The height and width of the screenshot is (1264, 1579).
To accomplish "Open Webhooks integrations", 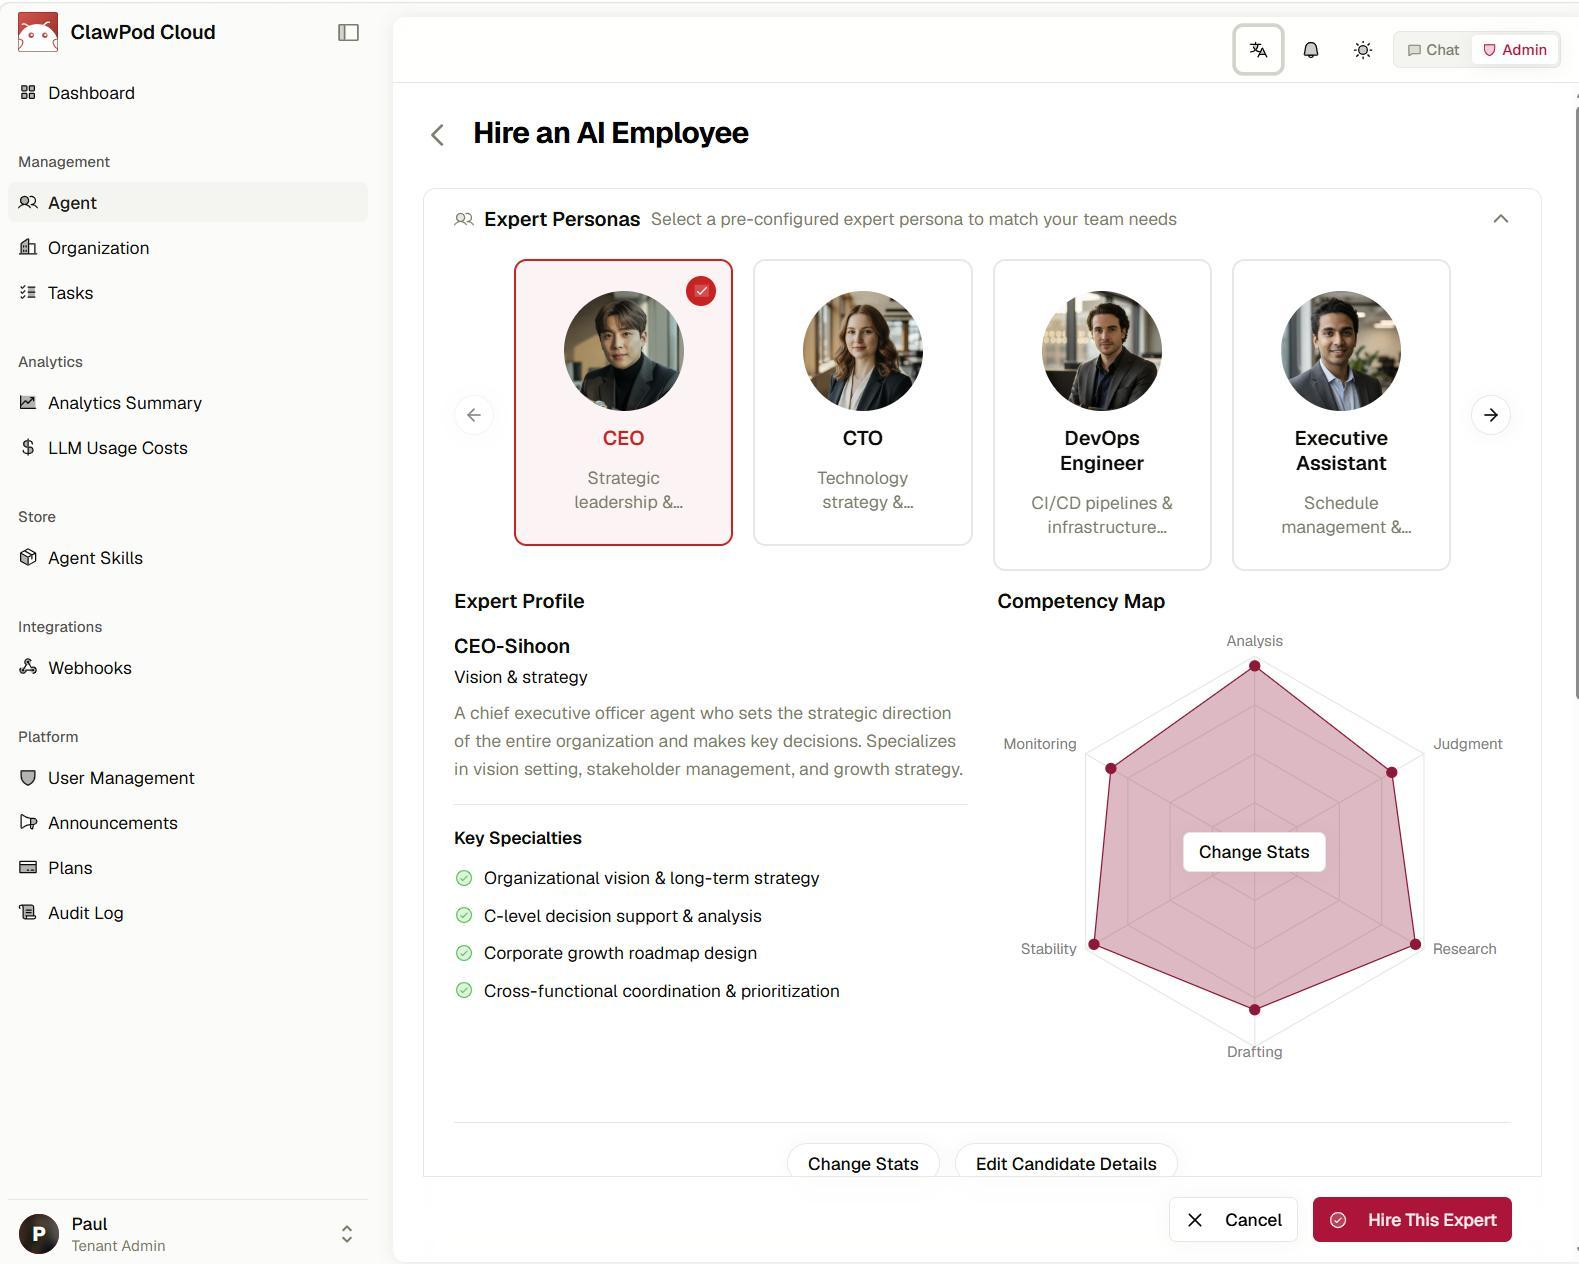I will [x=188, y=668].
